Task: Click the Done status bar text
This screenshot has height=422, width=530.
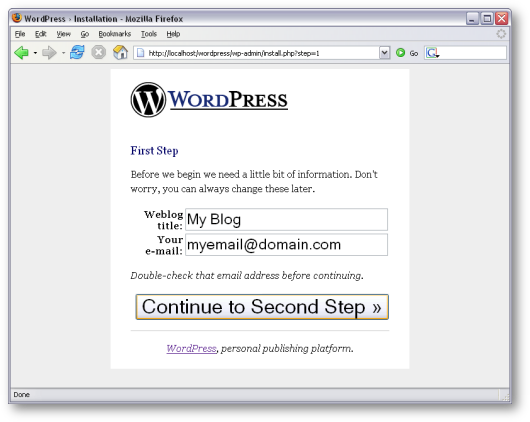Action: [x=22, y=395]
